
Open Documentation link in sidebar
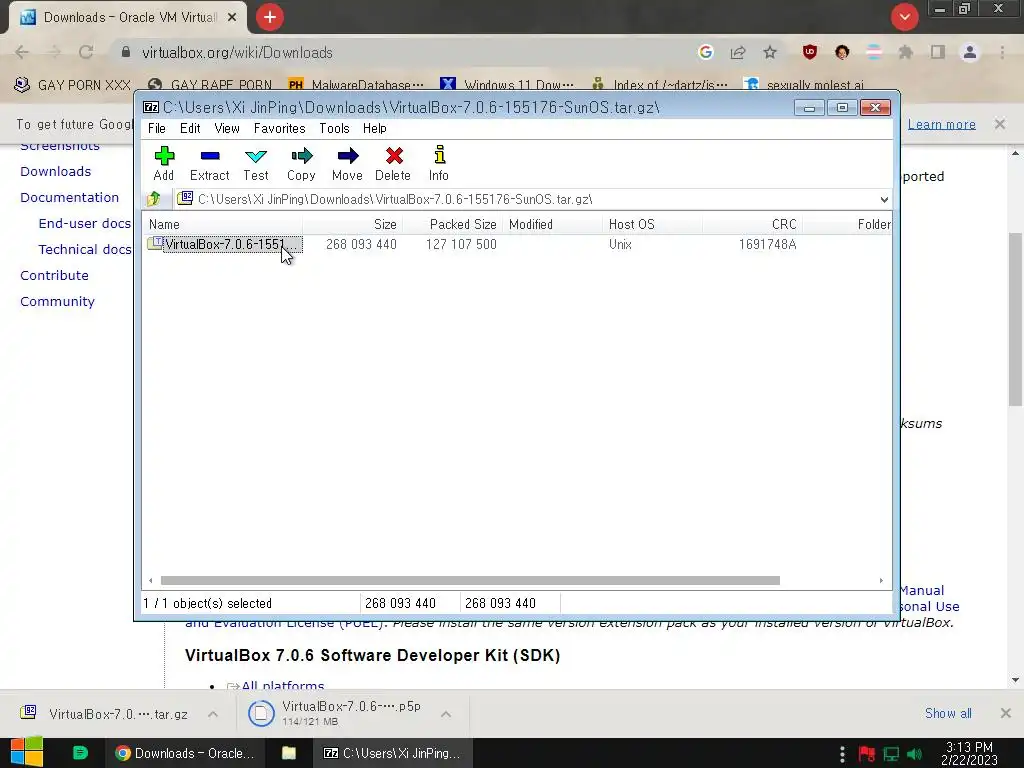tap(69, 197)
